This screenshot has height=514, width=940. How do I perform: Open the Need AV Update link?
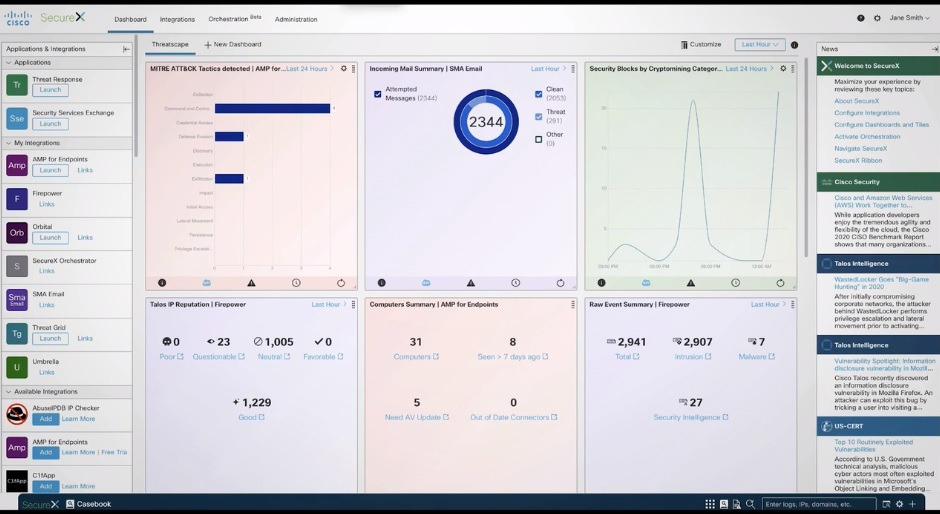417,417
